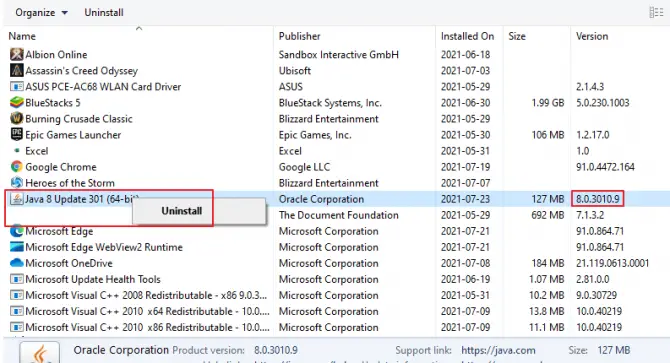The image size is (670, 363).
Task: Click the Visual C++ 2008 Redistributable icon
Action: coord(16,295)
